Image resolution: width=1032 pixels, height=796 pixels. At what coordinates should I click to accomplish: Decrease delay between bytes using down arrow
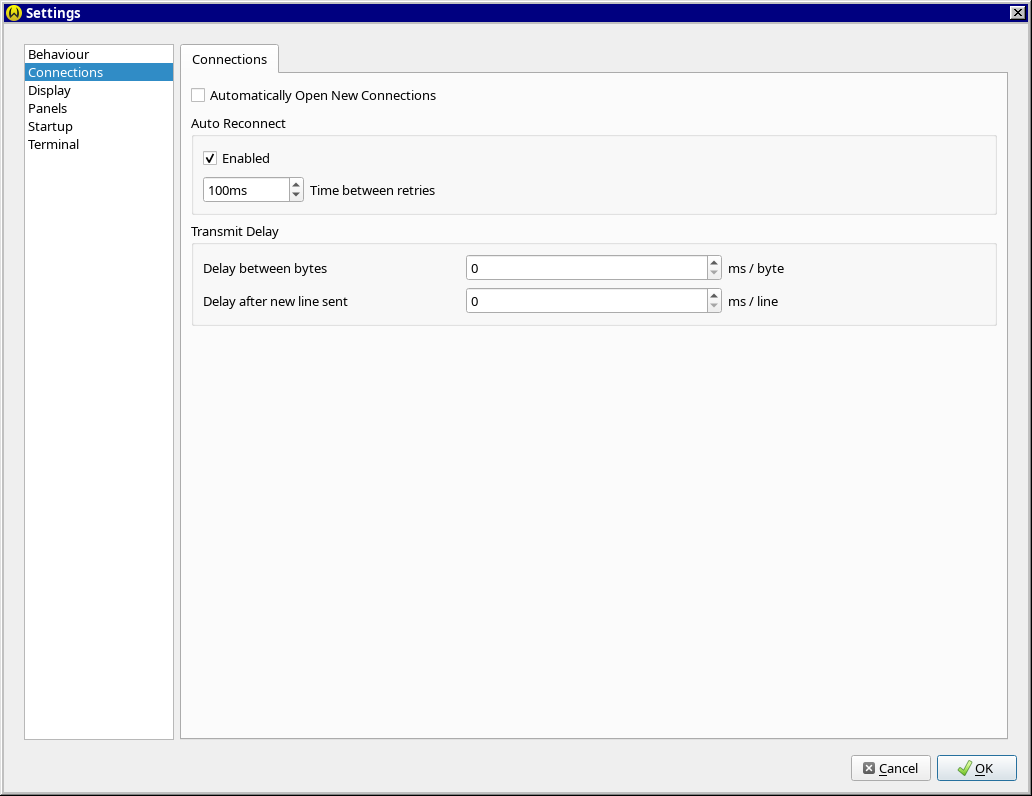click(714, 274)
